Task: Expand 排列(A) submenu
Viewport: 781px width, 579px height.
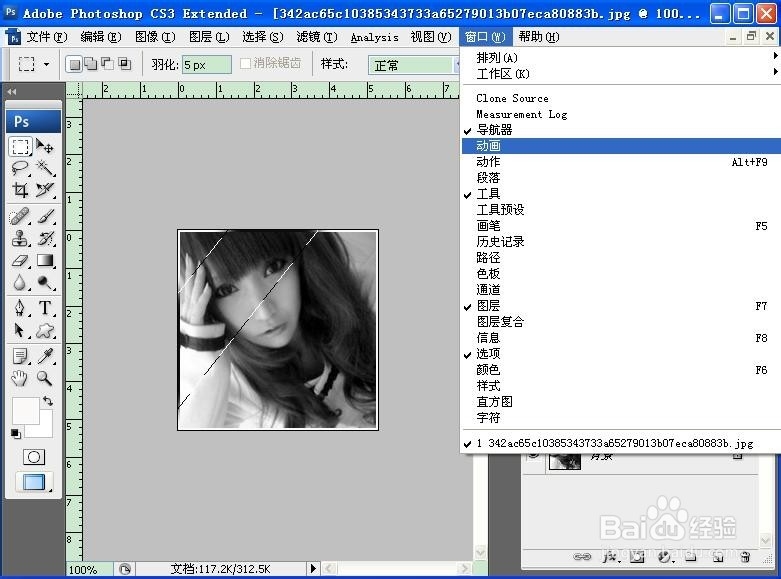Action: pyautogui.click(x=621, y=58)
